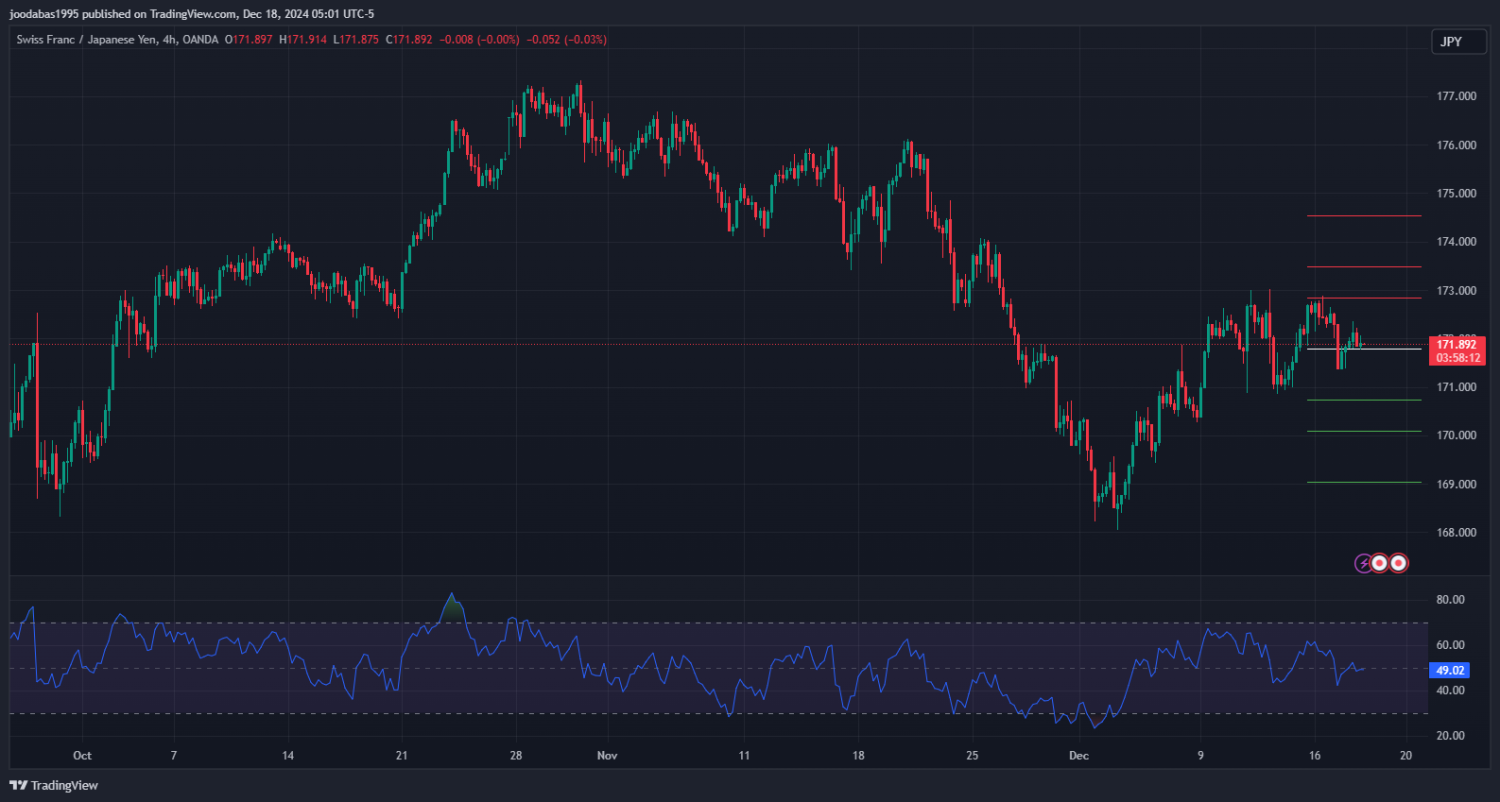Click the symbol name Swiss Franc / Japanese Yen

click(88, 40)
